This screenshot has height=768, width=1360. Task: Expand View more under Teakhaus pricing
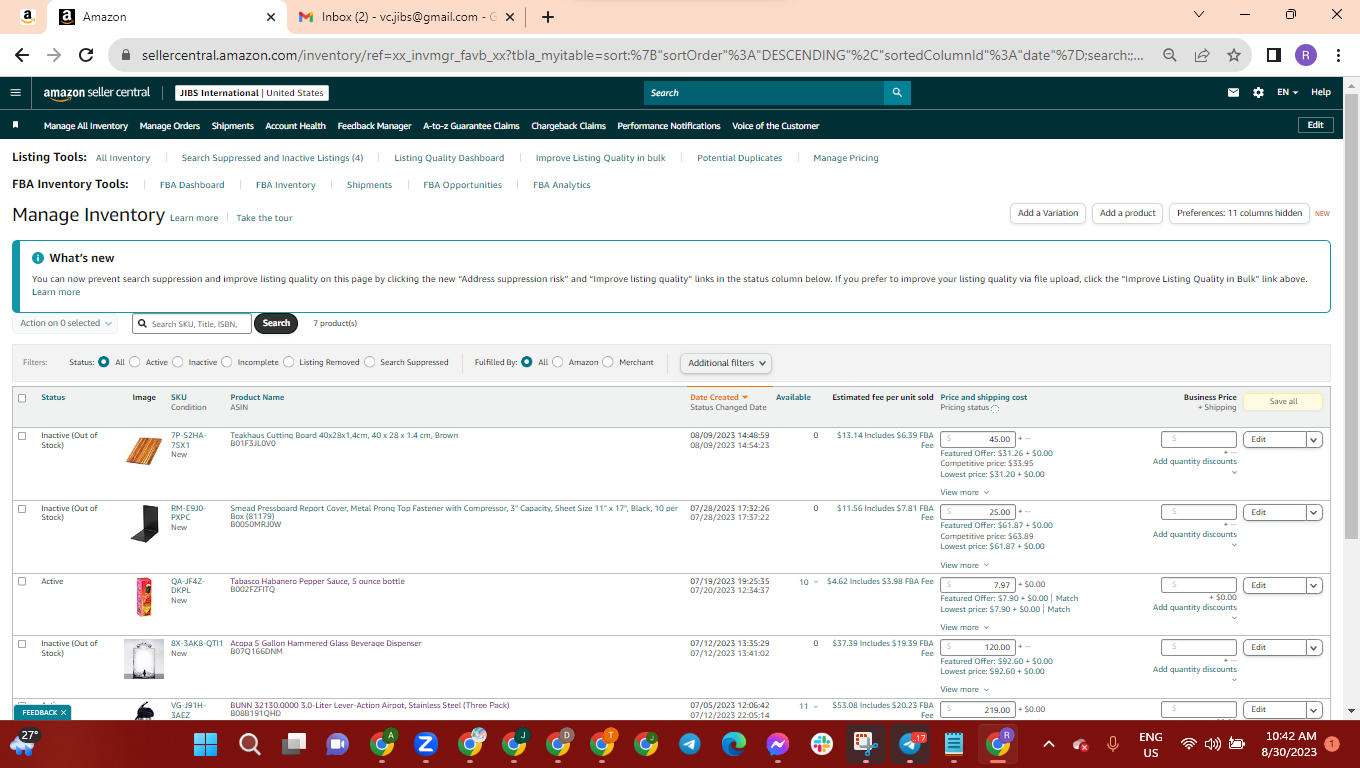(964, 492)
